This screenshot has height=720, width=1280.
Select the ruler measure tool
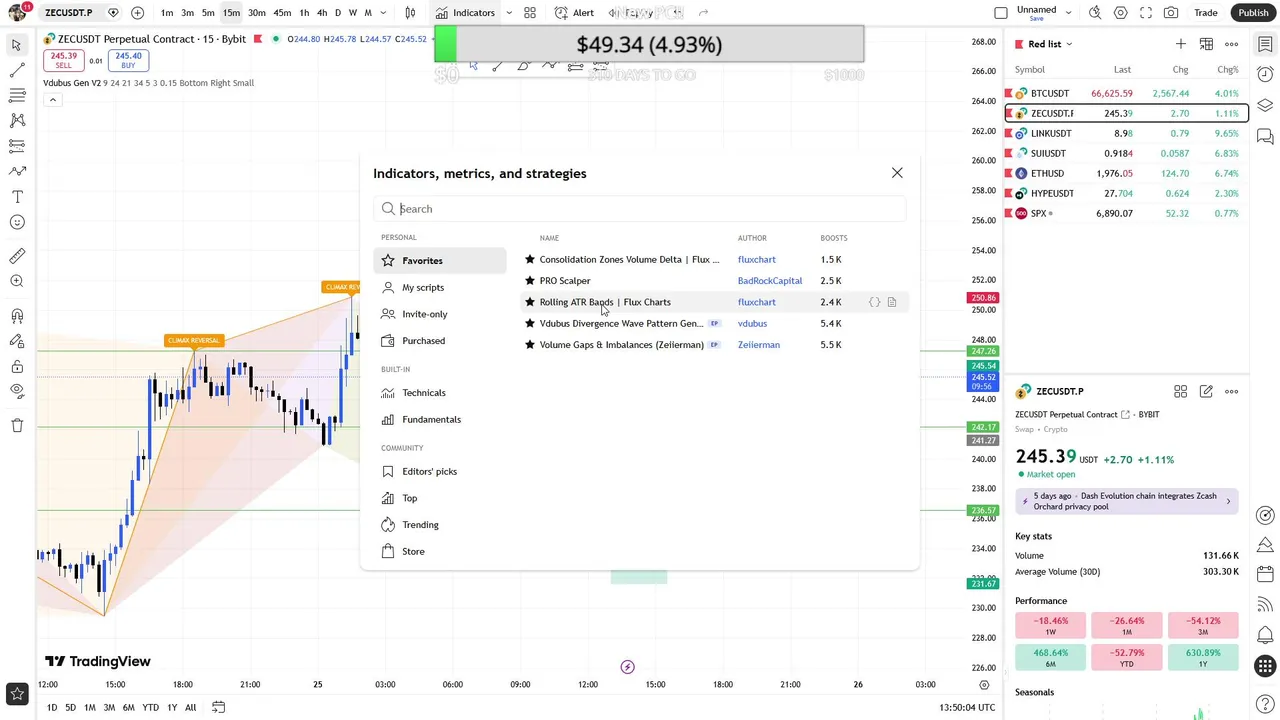17,256
